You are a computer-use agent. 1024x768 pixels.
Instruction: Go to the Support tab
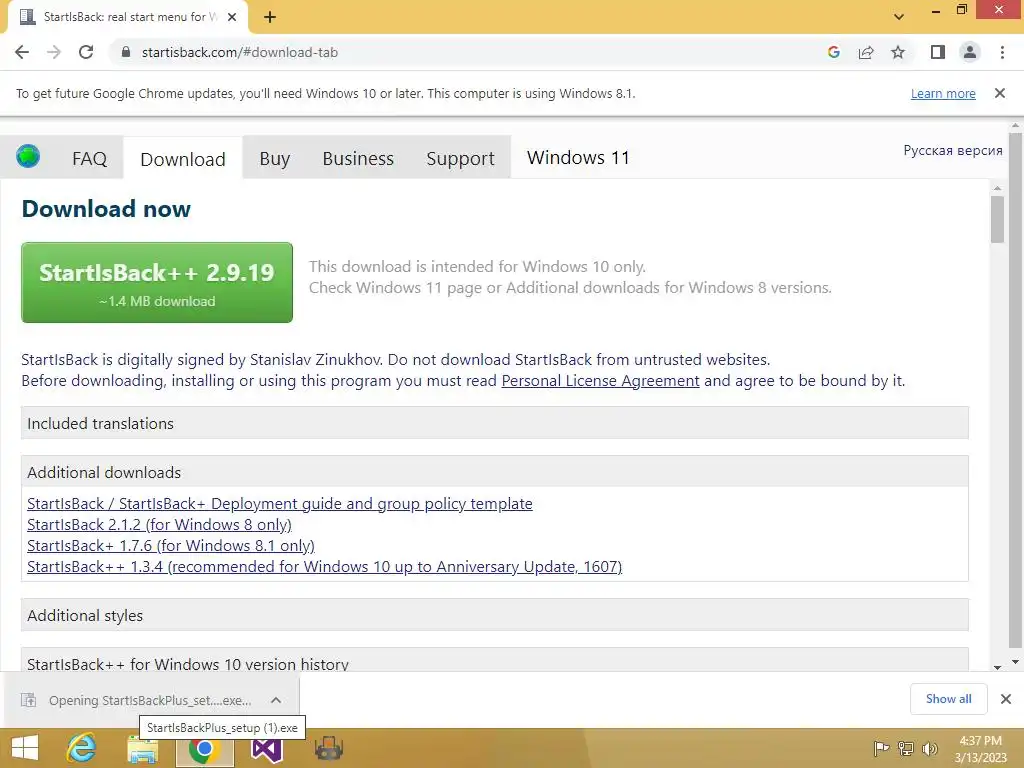point(460,159)
